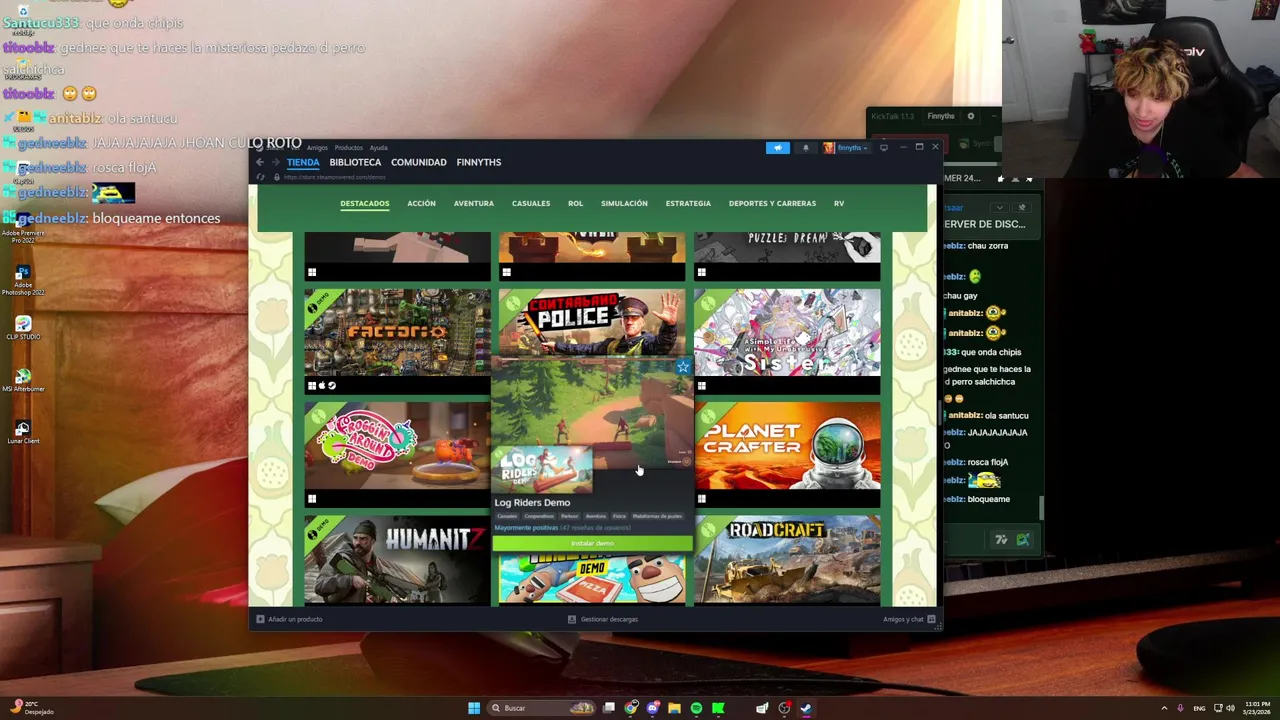Open the BIBLIOTECA tab
1280x720 pixels.
(355, 162)
